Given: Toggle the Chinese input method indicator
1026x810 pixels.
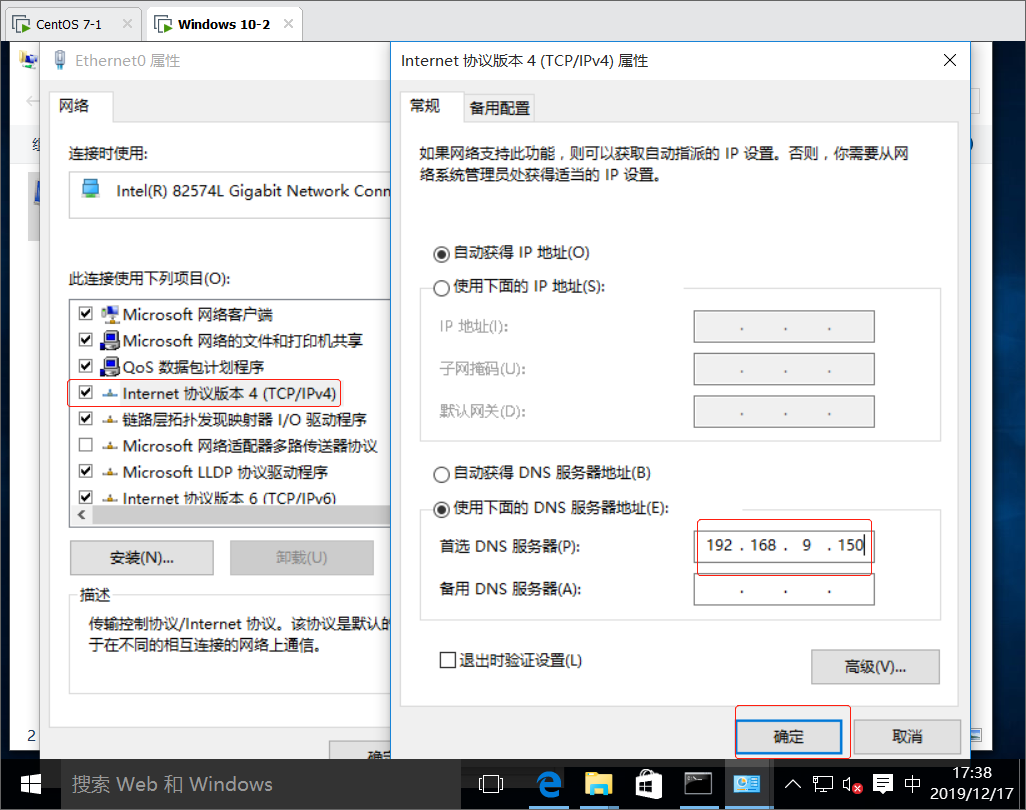Looking at the screenshot, I should point(912,784).
